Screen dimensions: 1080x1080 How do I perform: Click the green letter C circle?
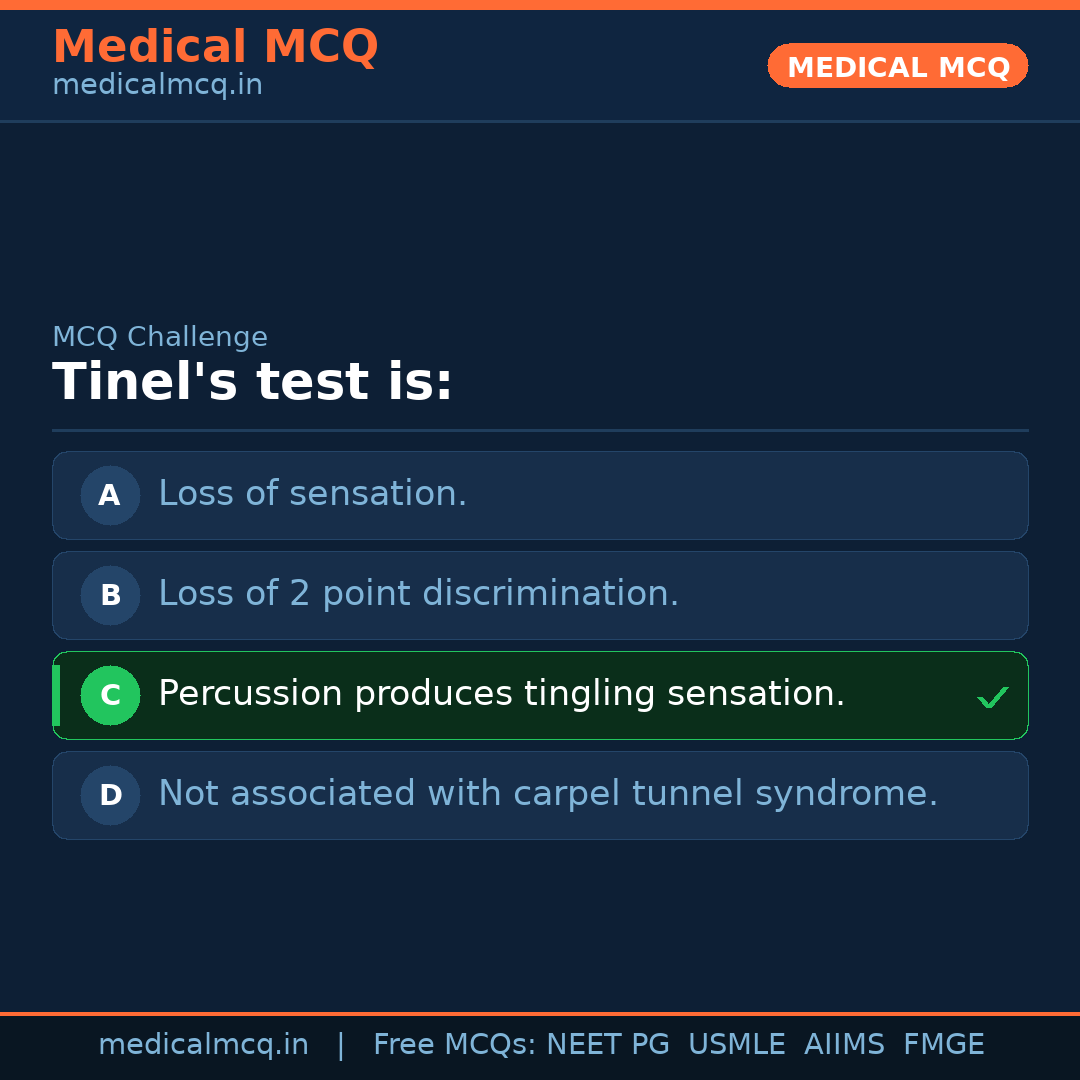click(x=110, y=695)
